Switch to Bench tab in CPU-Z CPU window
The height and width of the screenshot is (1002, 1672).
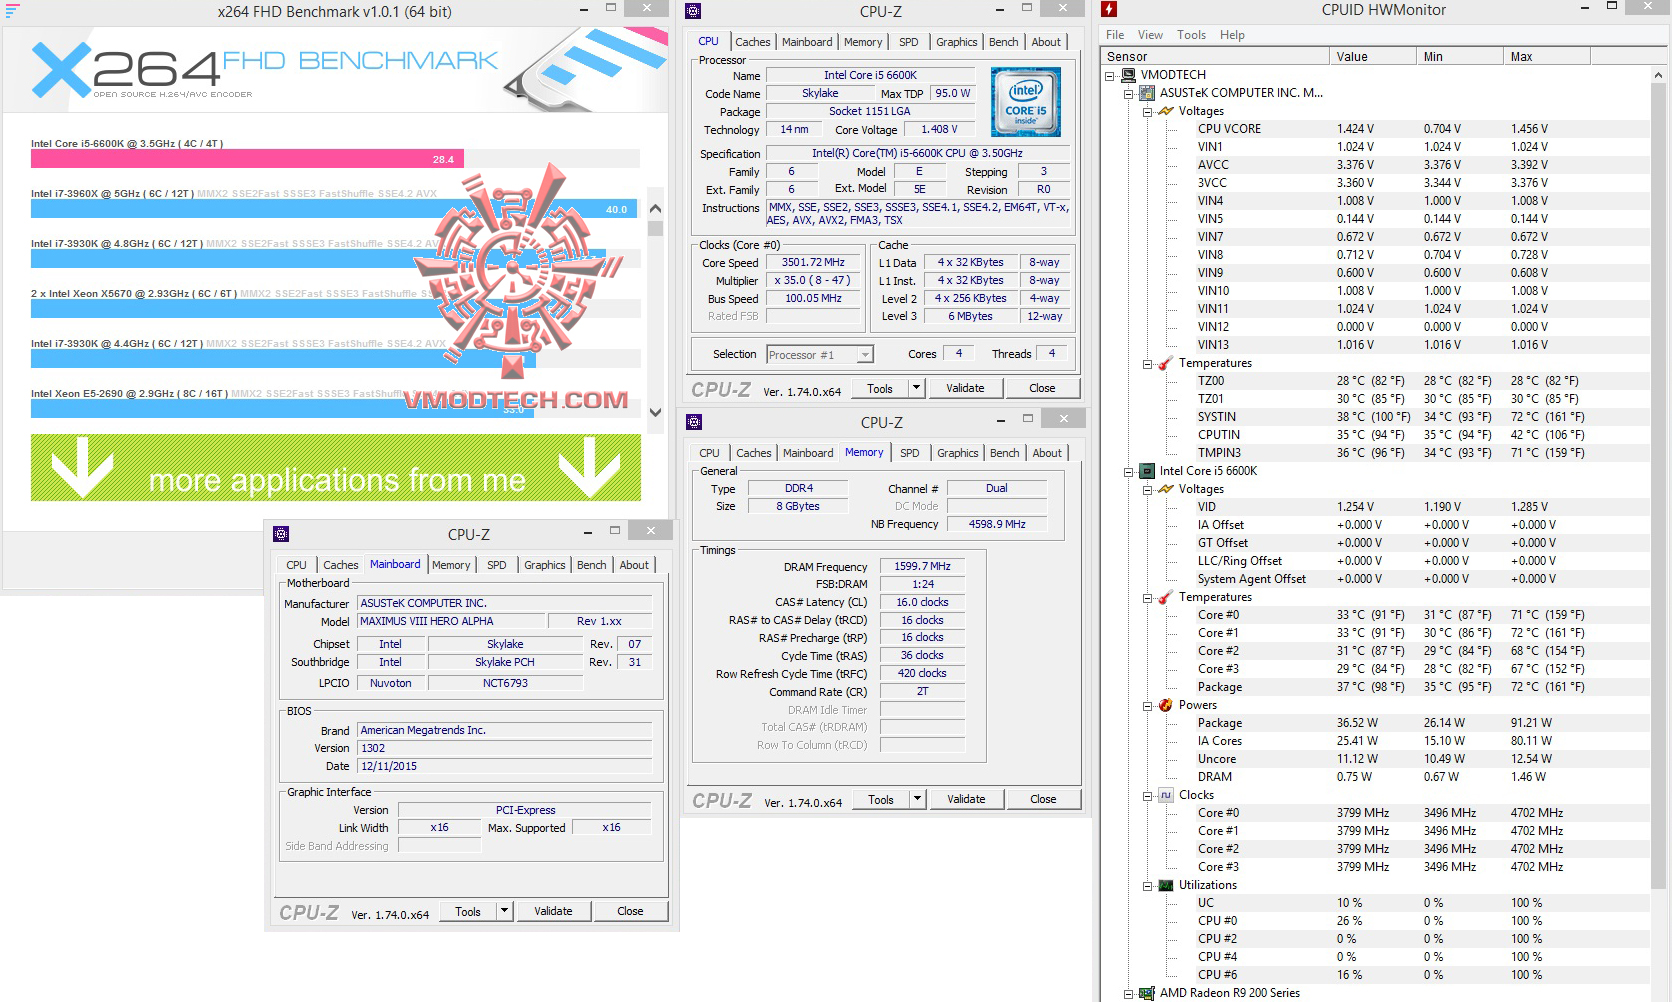tap(1004, 42)
